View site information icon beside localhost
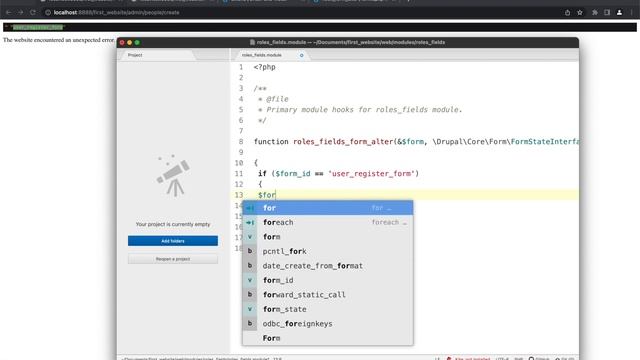The width and height of the screenshot is (640, 360). 48,13
